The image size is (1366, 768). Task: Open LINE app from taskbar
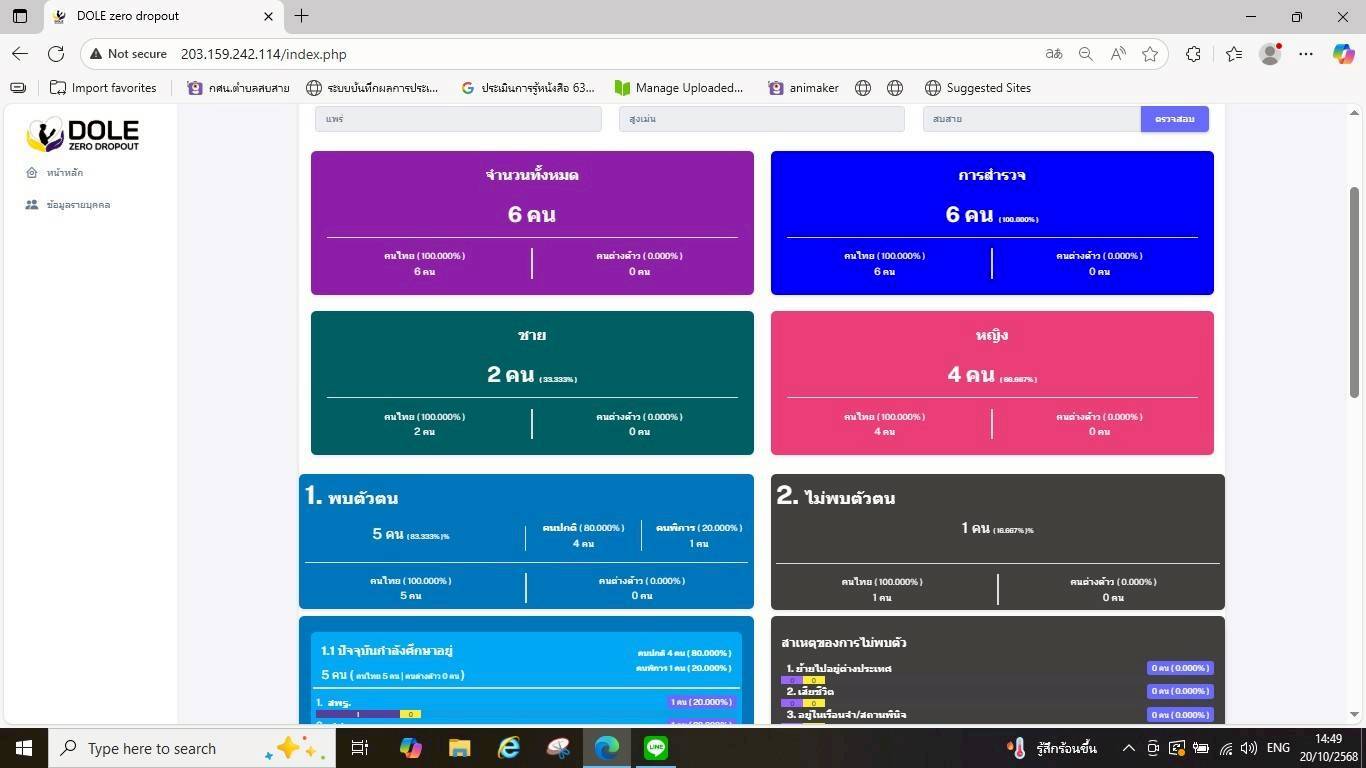[656, 748]
